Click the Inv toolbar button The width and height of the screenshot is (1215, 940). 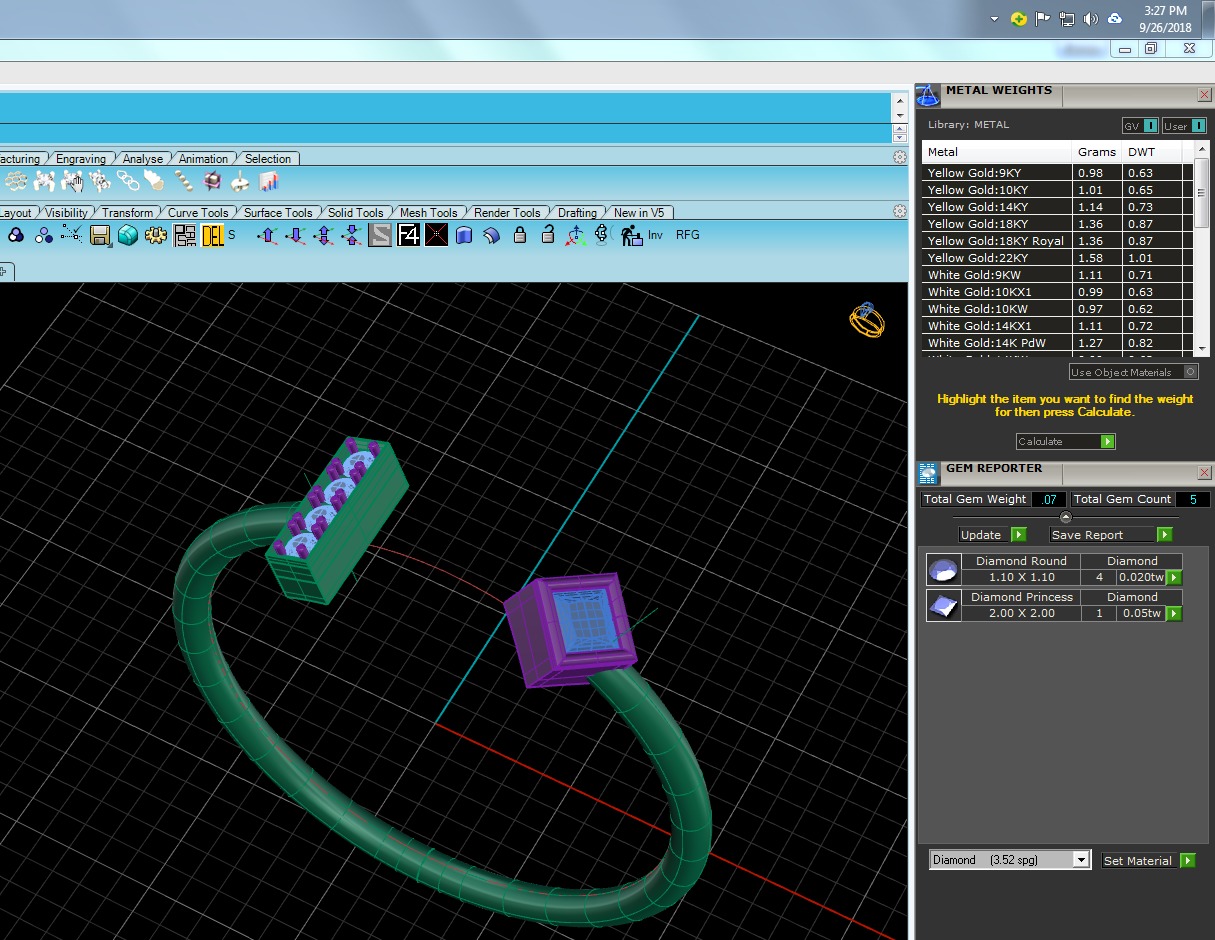coord(655,235)
